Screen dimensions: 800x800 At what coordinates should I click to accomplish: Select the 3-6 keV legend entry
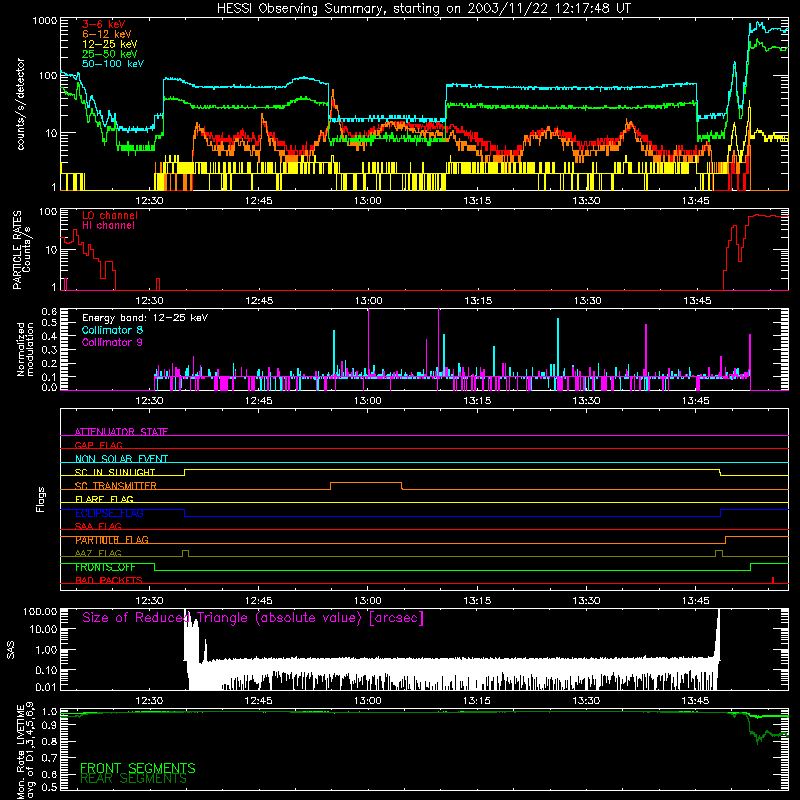pyautogui.click(x=103, y=24)
